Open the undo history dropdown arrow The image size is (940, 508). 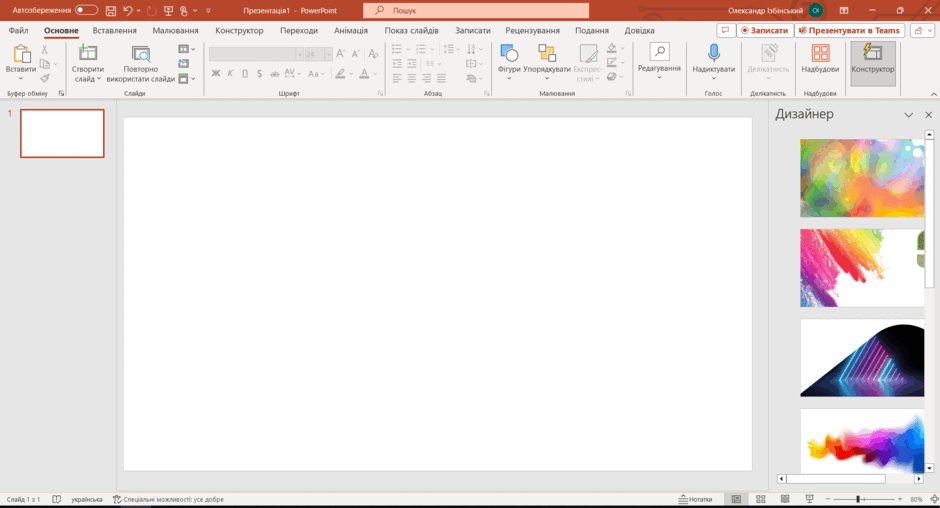click(x=138, y=10)
